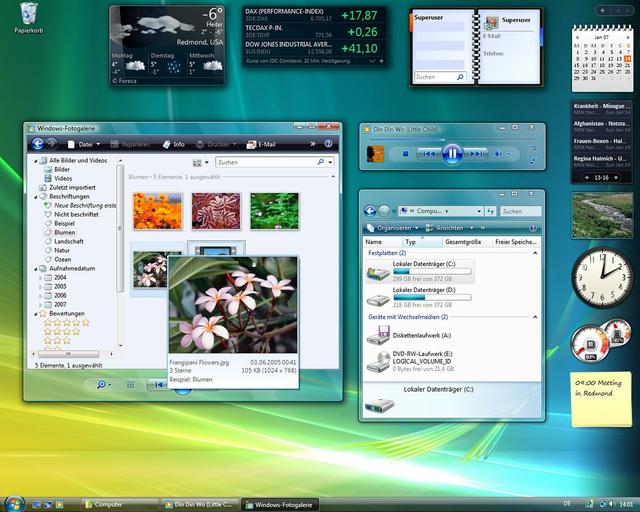Show more Fotogalerie toolbar commands chevron

click(313, 144)
